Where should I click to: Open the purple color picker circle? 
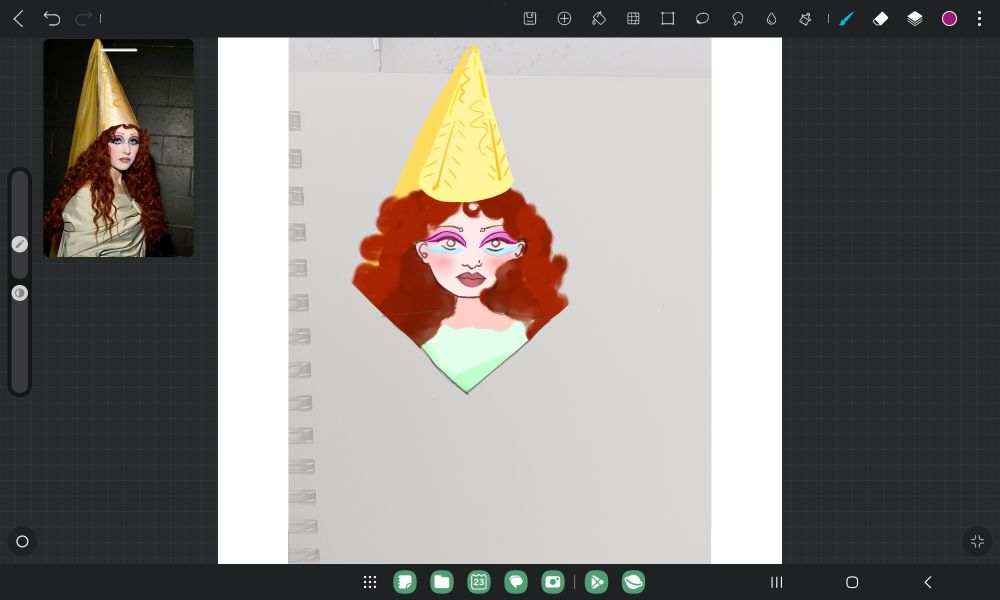click(950, 18)
